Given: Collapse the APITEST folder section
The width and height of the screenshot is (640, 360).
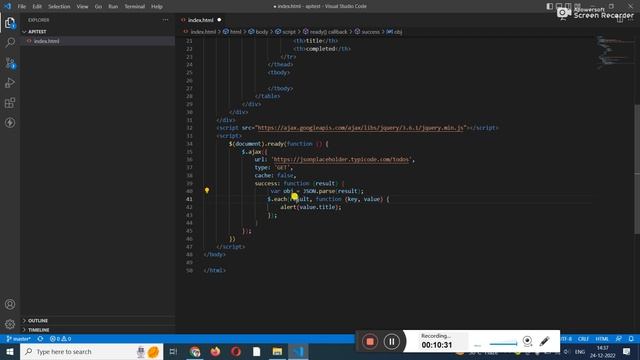Looking at the screenshot, I should 98,31.
